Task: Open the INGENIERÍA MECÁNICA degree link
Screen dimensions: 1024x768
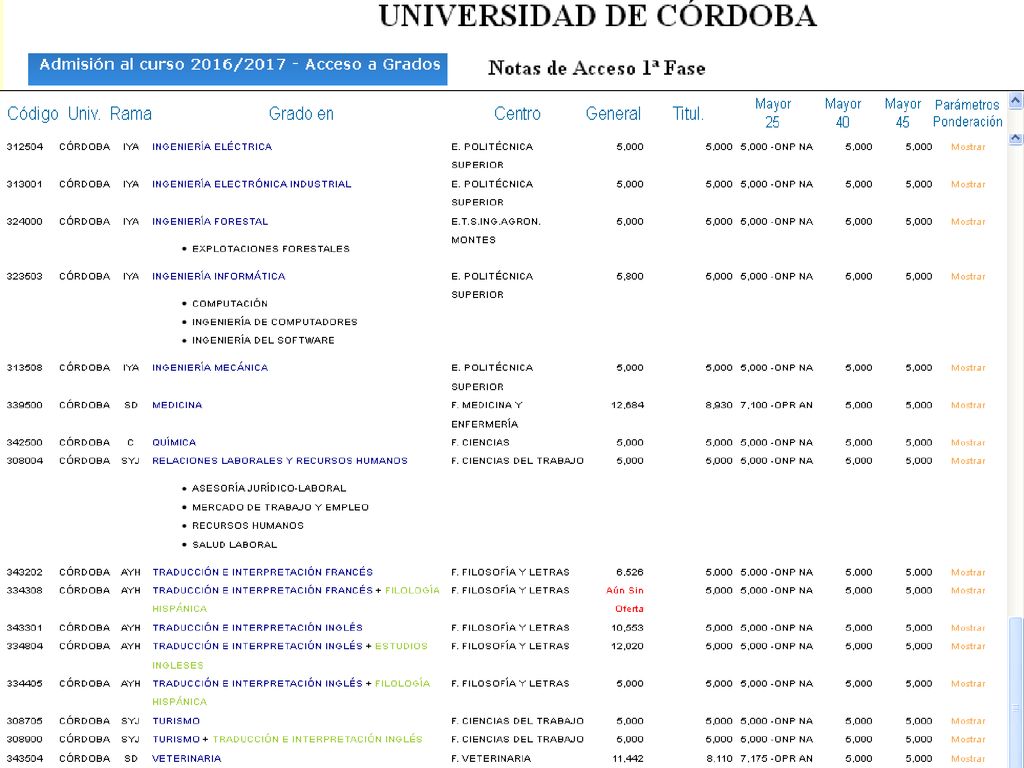Action: (210, 368)
